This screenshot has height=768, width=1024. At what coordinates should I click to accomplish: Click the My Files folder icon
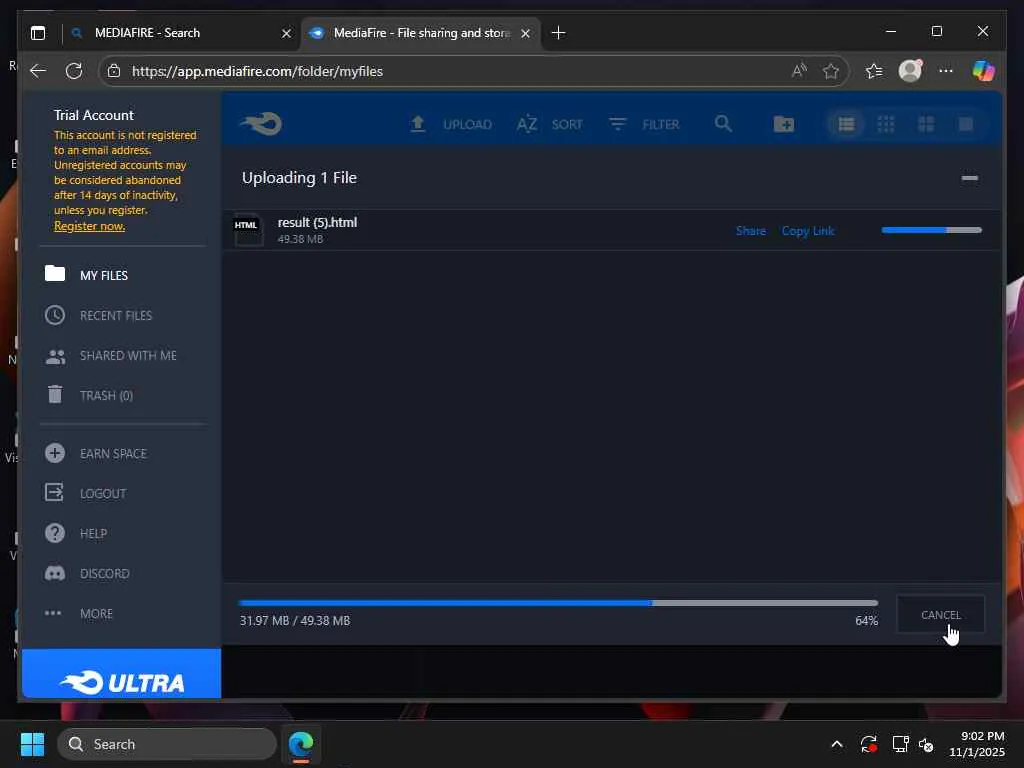(x=55, y=273)
